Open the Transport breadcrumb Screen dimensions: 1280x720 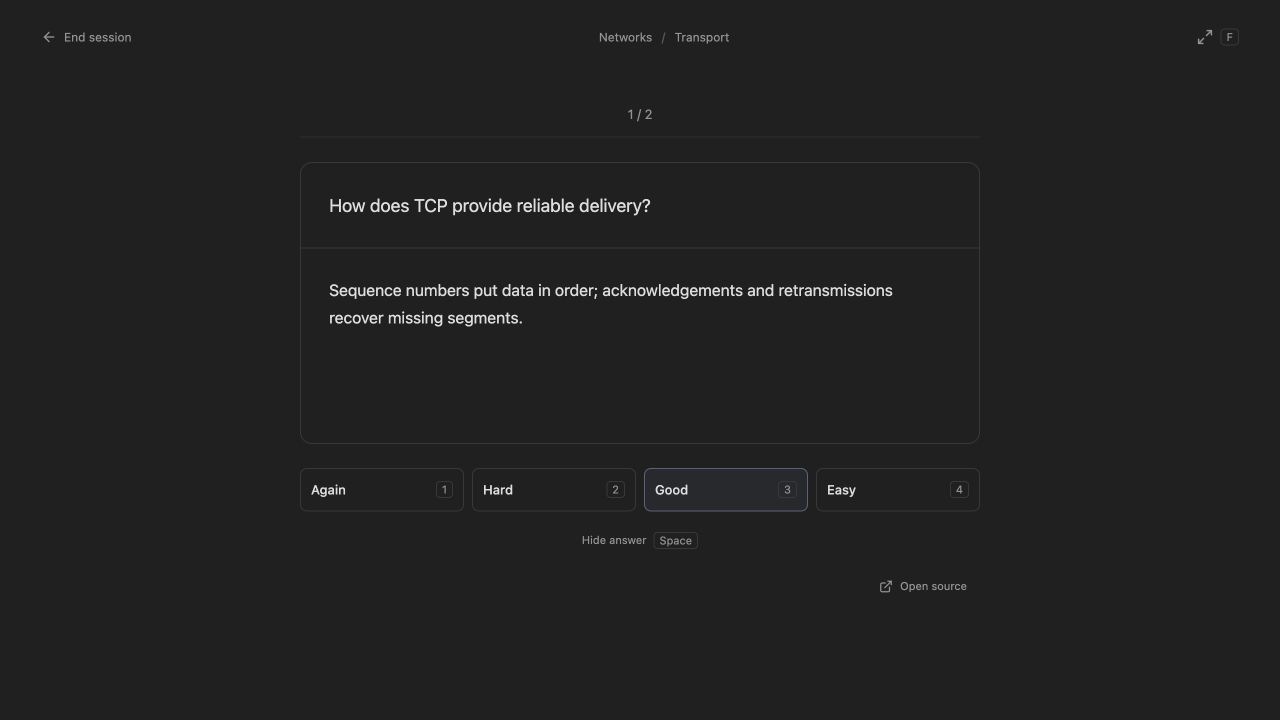coord(702,37)
